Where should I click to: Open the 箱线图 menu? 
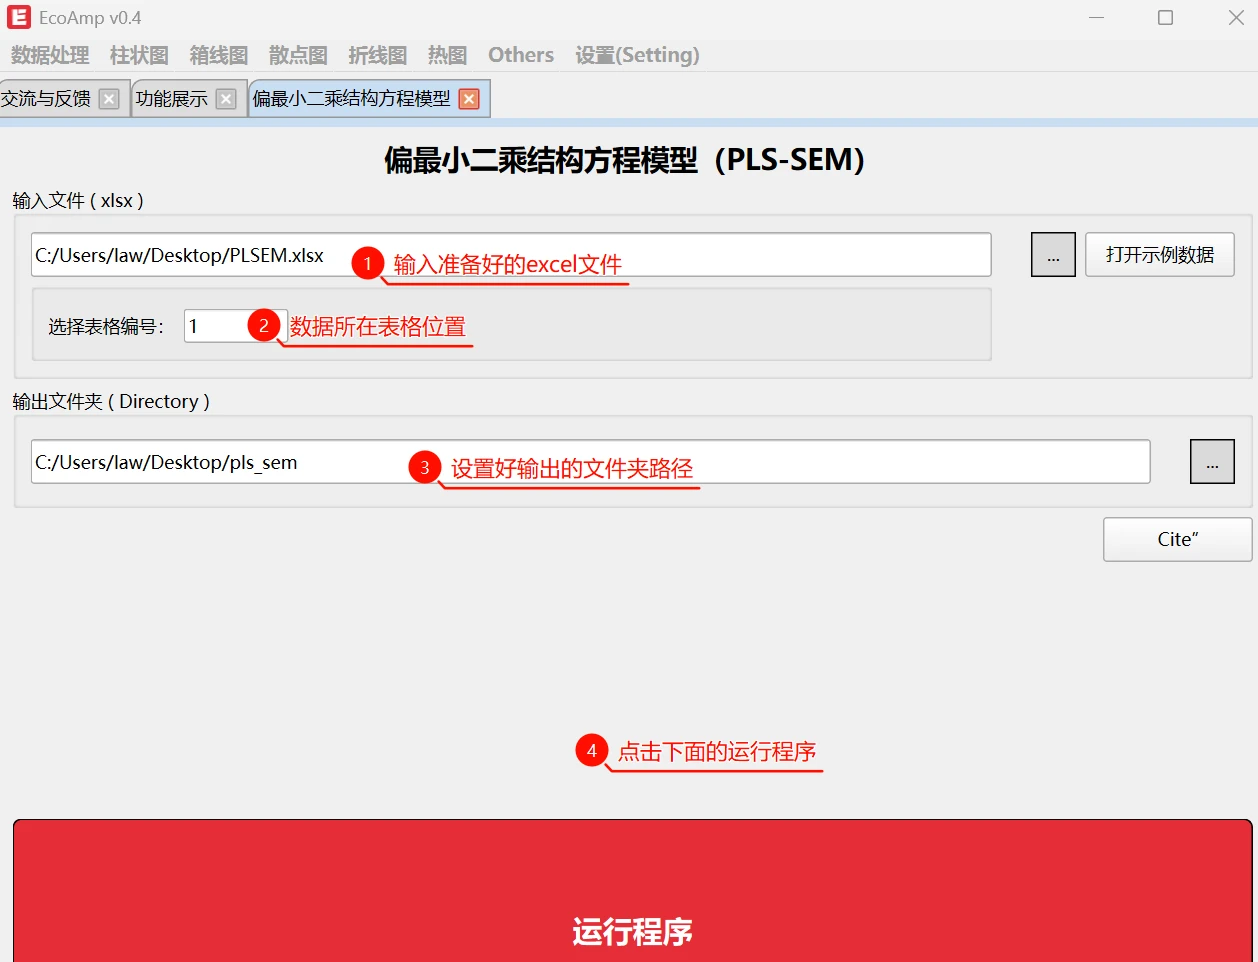(x=218, y=55)
